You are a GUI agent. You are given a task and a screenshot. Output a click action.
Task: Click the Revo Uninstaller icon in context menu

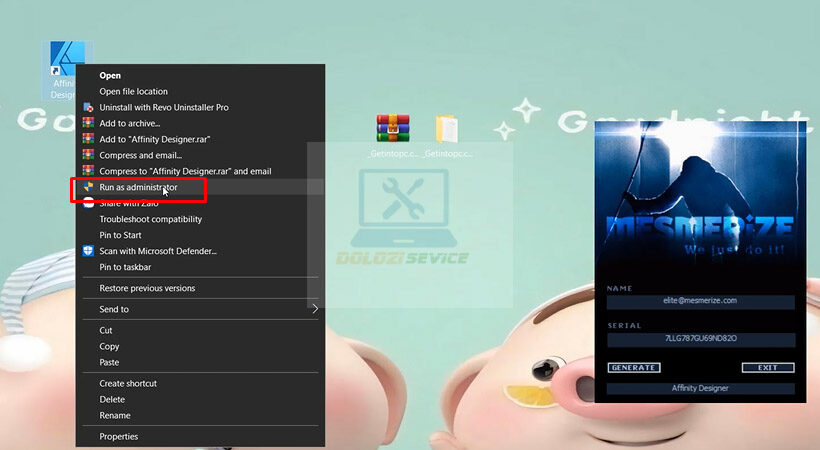coord(88,107)
